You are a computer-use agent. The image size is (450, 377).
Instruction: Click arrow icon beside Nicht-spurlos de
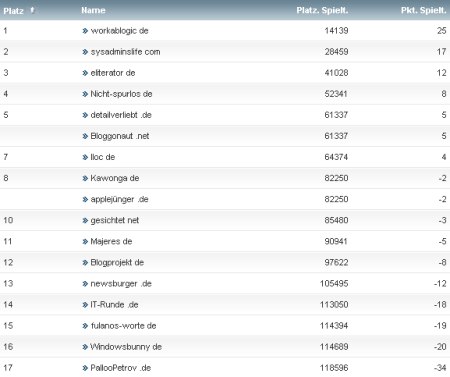[x=85, y=94]
